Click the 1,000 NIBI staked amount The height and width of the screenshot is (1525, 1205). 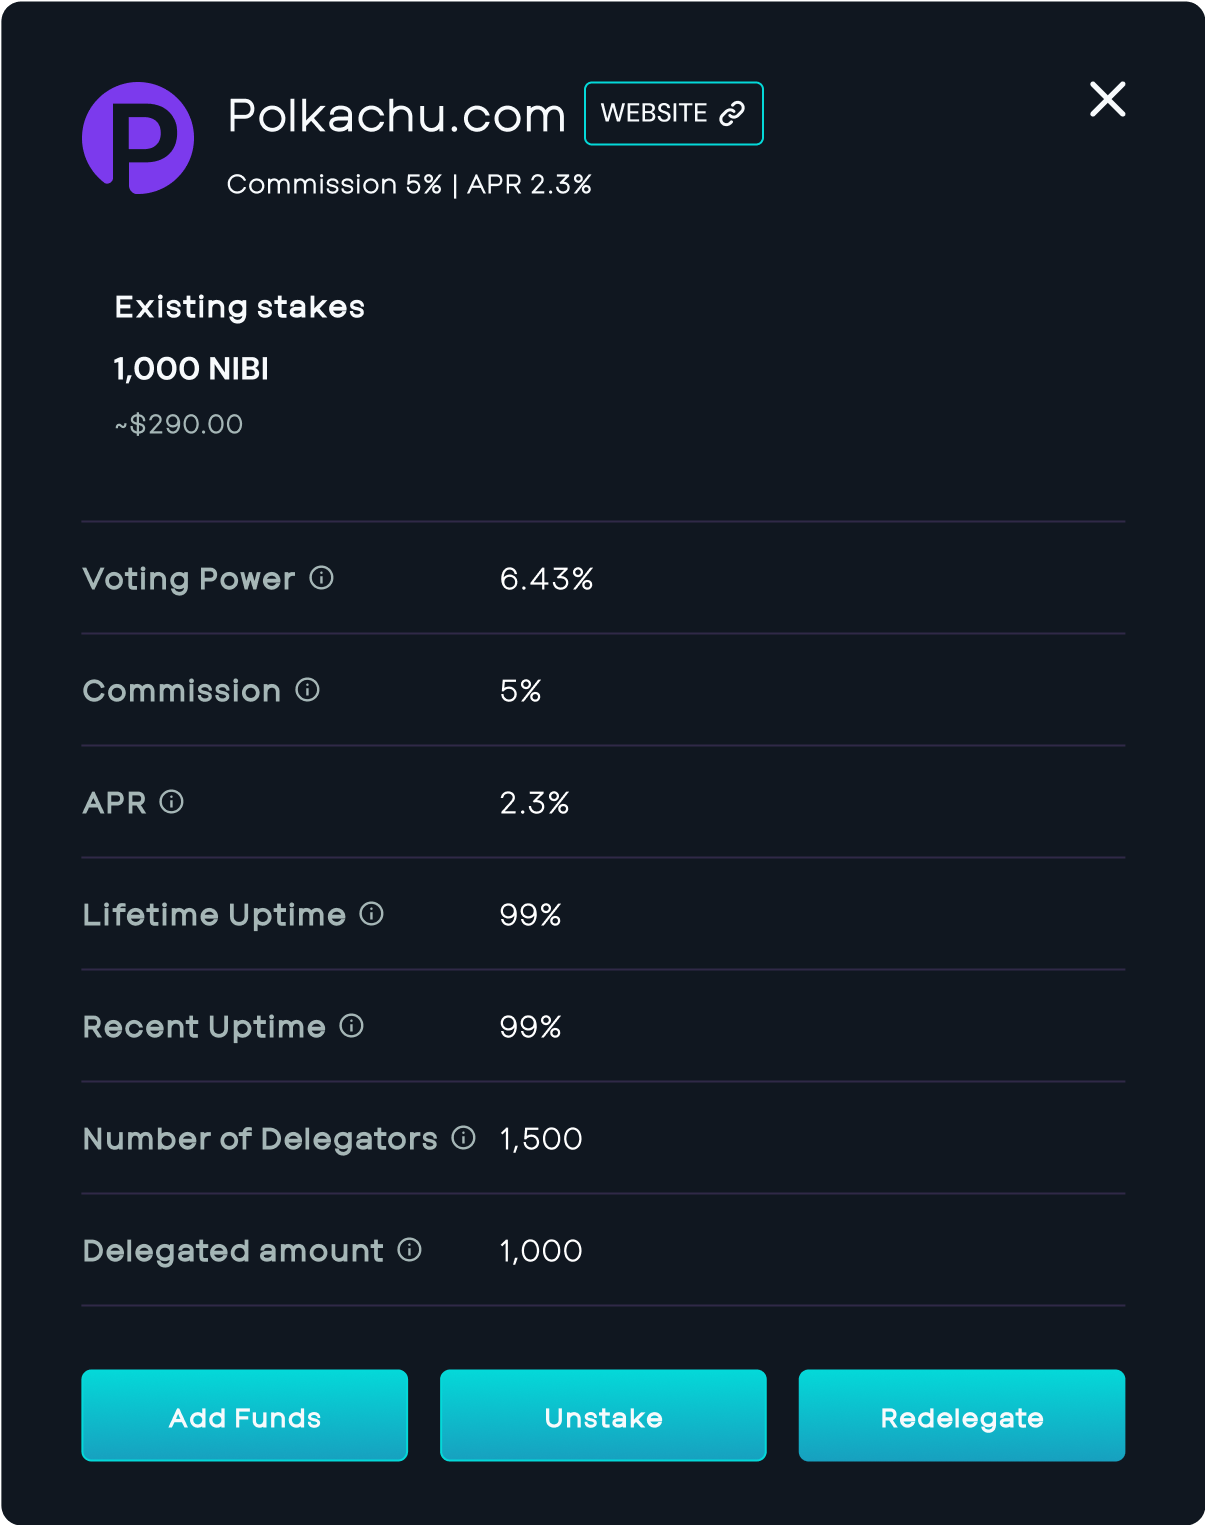[191, 369]
